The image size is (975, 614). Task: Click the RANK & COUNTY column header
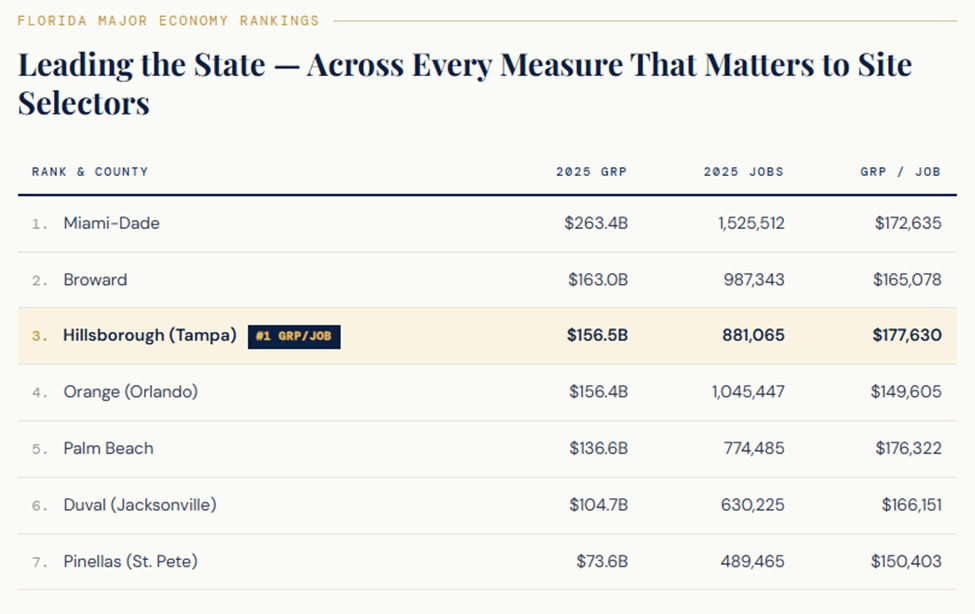coord(90,172)
